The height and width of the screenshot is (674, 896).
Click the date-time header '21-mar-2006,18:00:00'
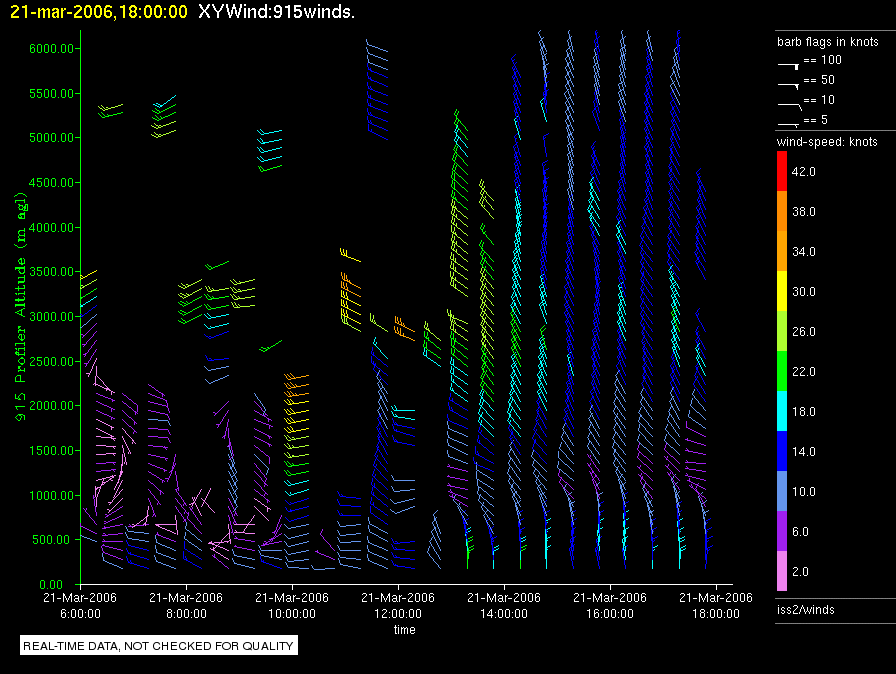point(99,11)
